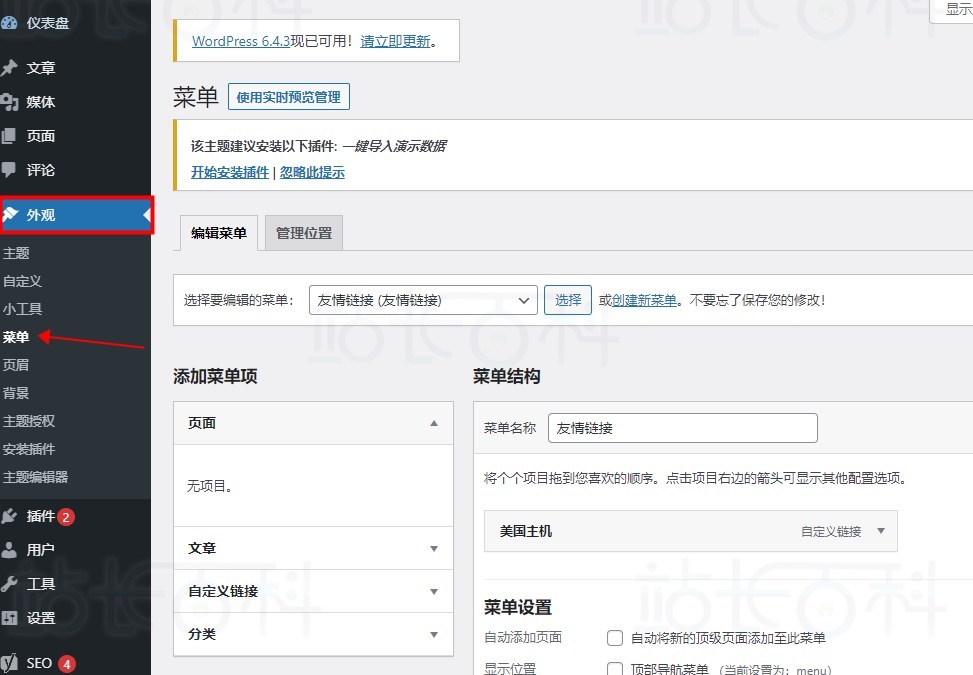Open the 菜单 submenu item

[16, 337]
